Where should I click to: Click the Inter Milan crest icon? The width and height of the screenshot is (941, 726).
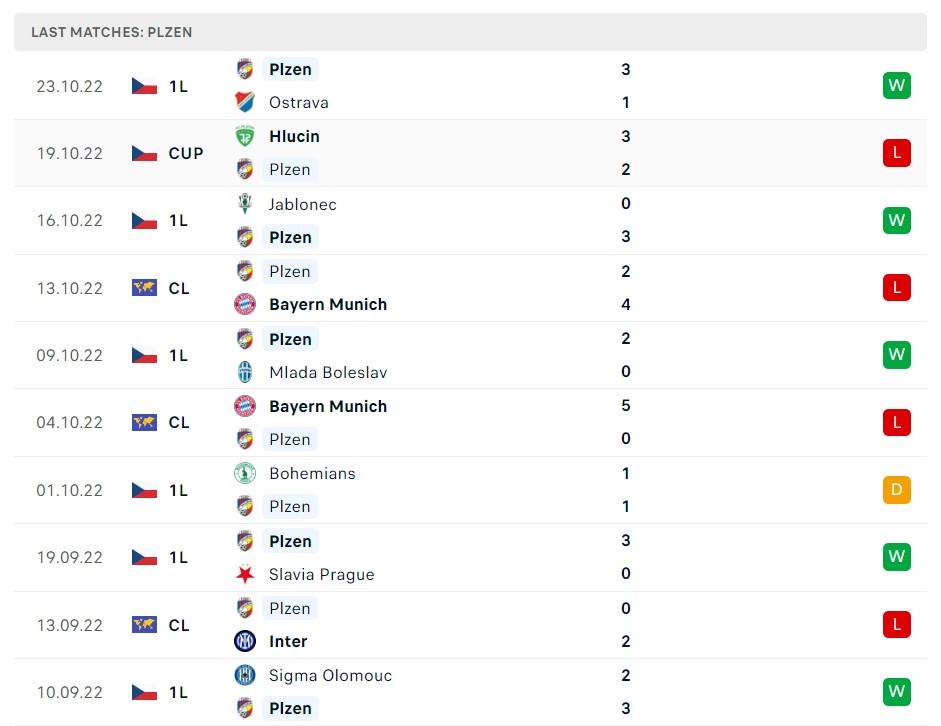point(245,641)
